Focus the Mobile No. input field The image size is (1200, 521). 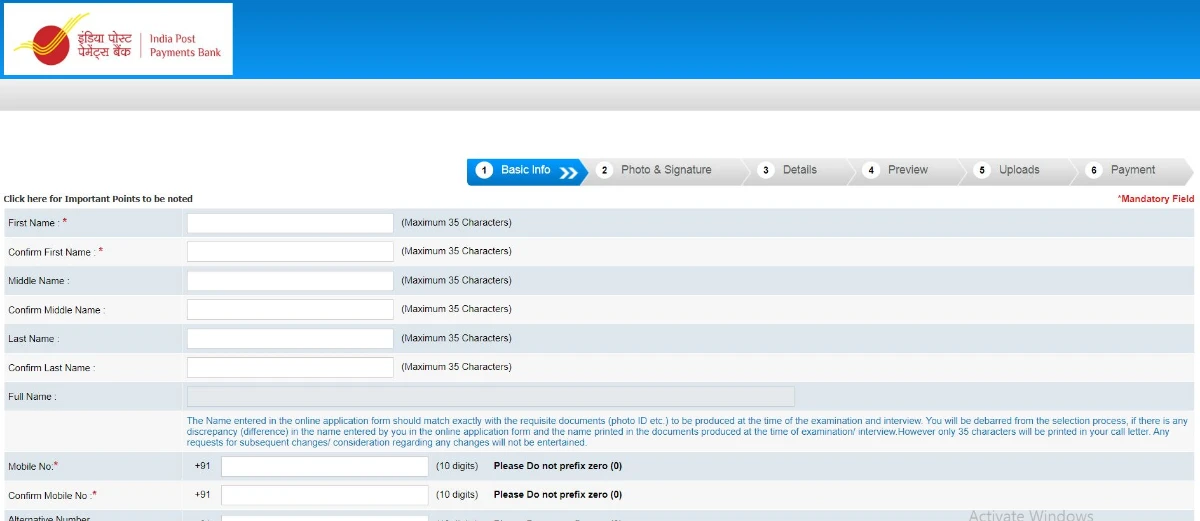pos(325,466)
